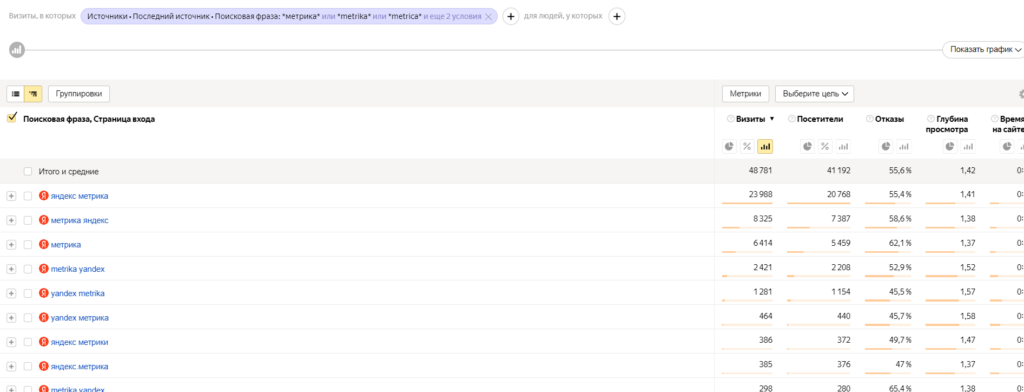Sort by Отказы column header

pyautogui.click(x=889, y=119)
